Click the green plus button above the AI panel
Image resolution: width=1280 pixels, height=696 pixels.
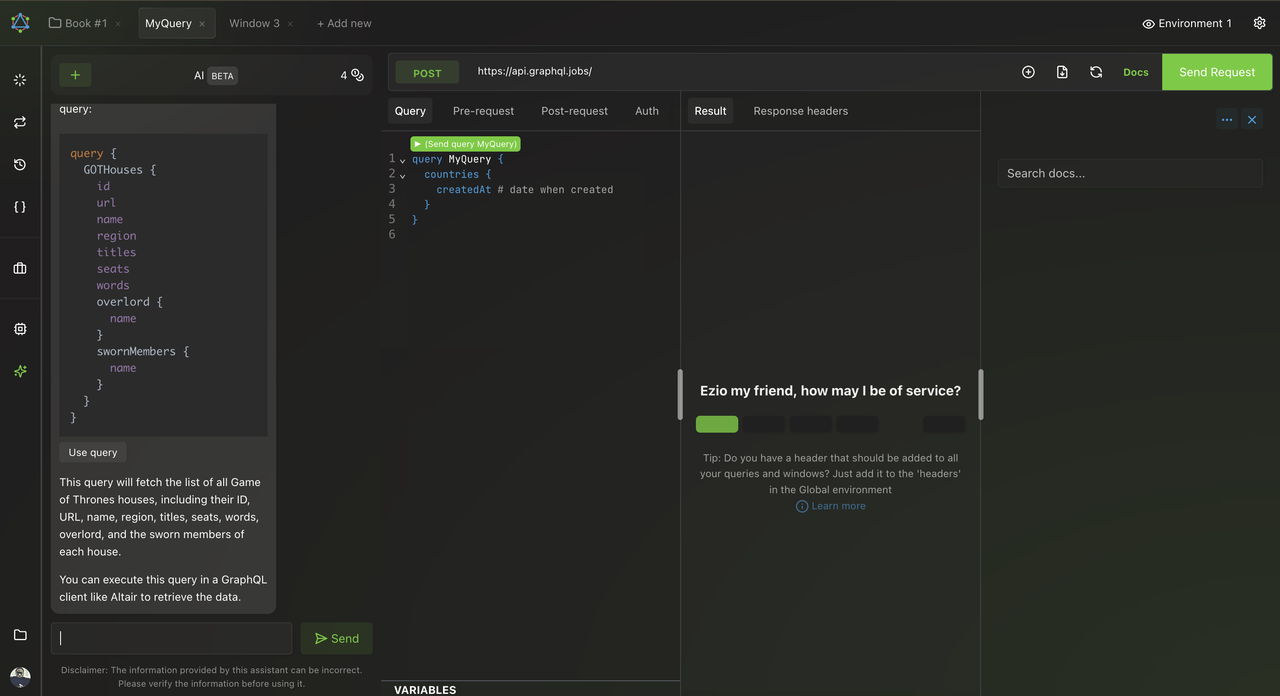(74, 74)
